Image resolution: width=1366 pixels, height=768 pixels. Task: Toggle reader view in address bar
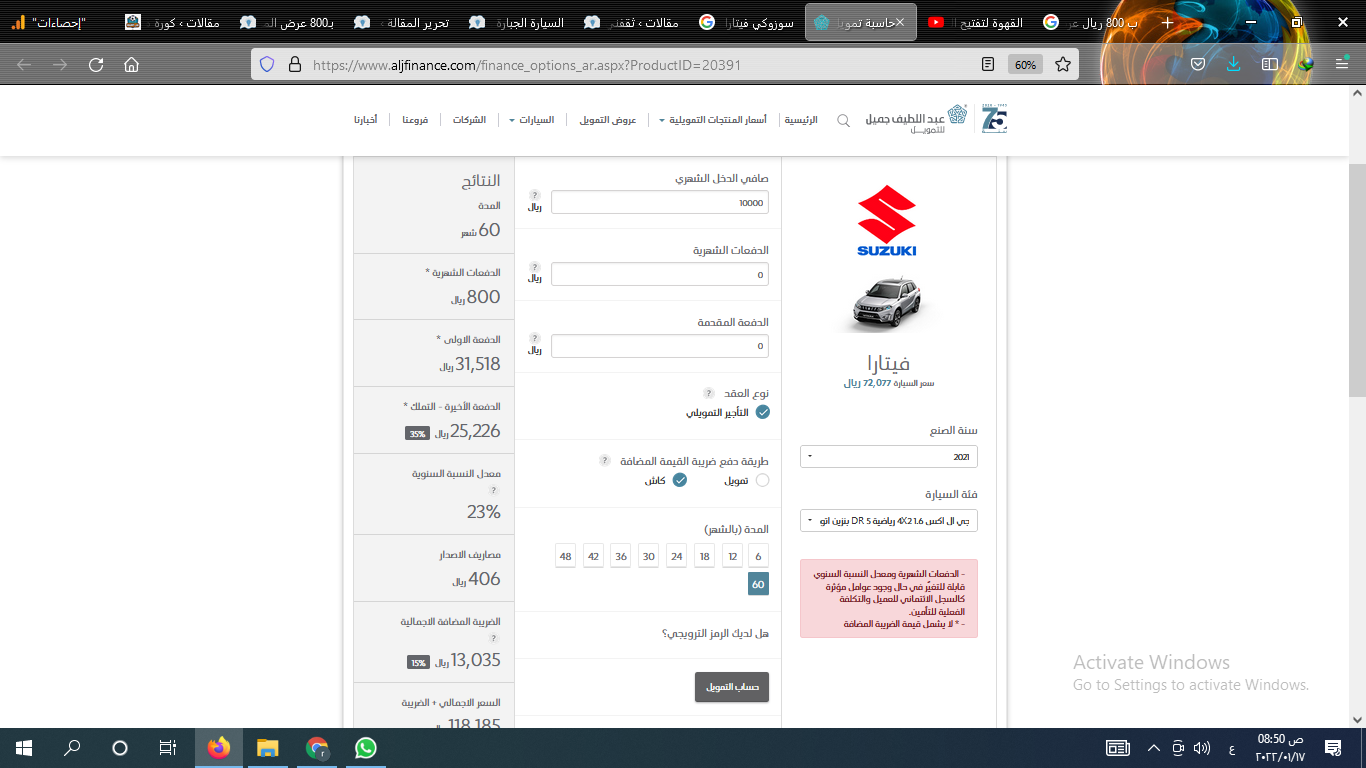click(x=988, y=64)
